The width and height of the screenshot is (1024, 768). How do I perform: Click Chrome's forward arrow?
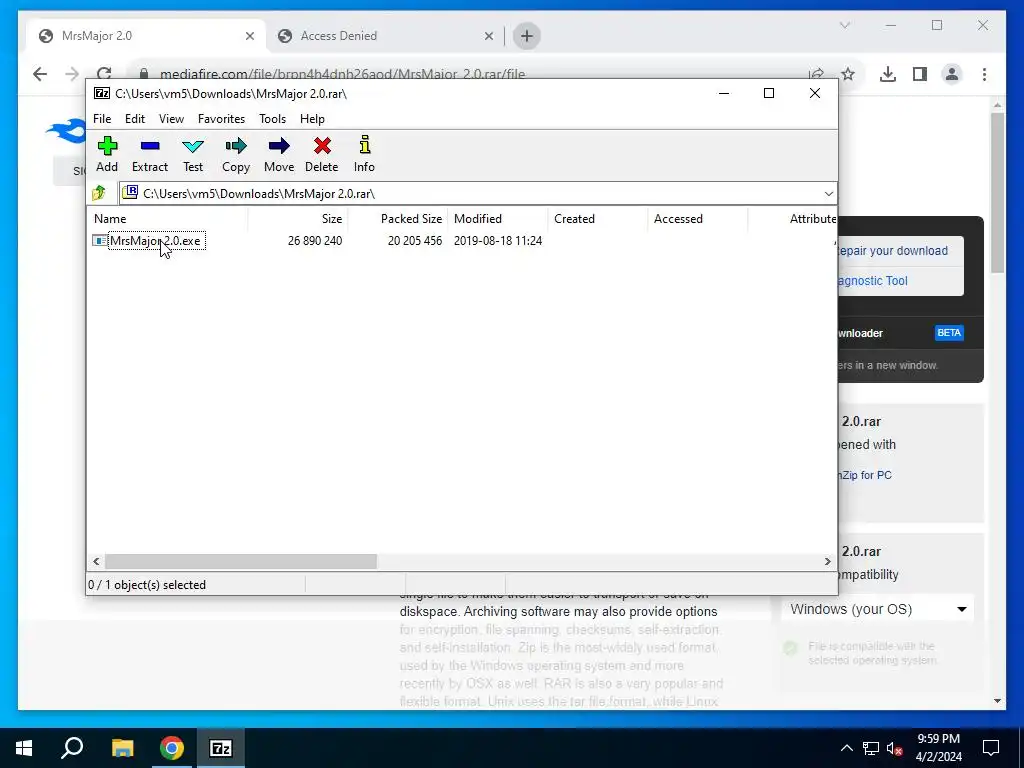tap(72, 74)
